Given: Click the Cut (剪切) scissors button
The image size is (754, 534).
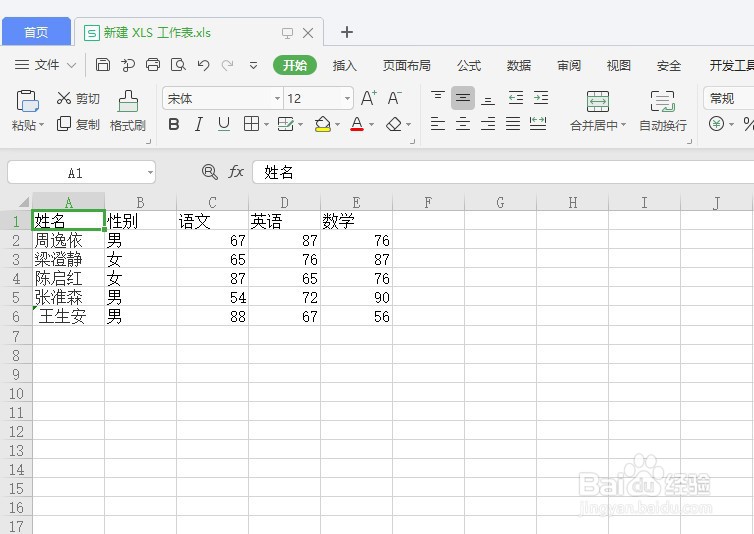Looking at the screenshot, I should click(77, 99).
